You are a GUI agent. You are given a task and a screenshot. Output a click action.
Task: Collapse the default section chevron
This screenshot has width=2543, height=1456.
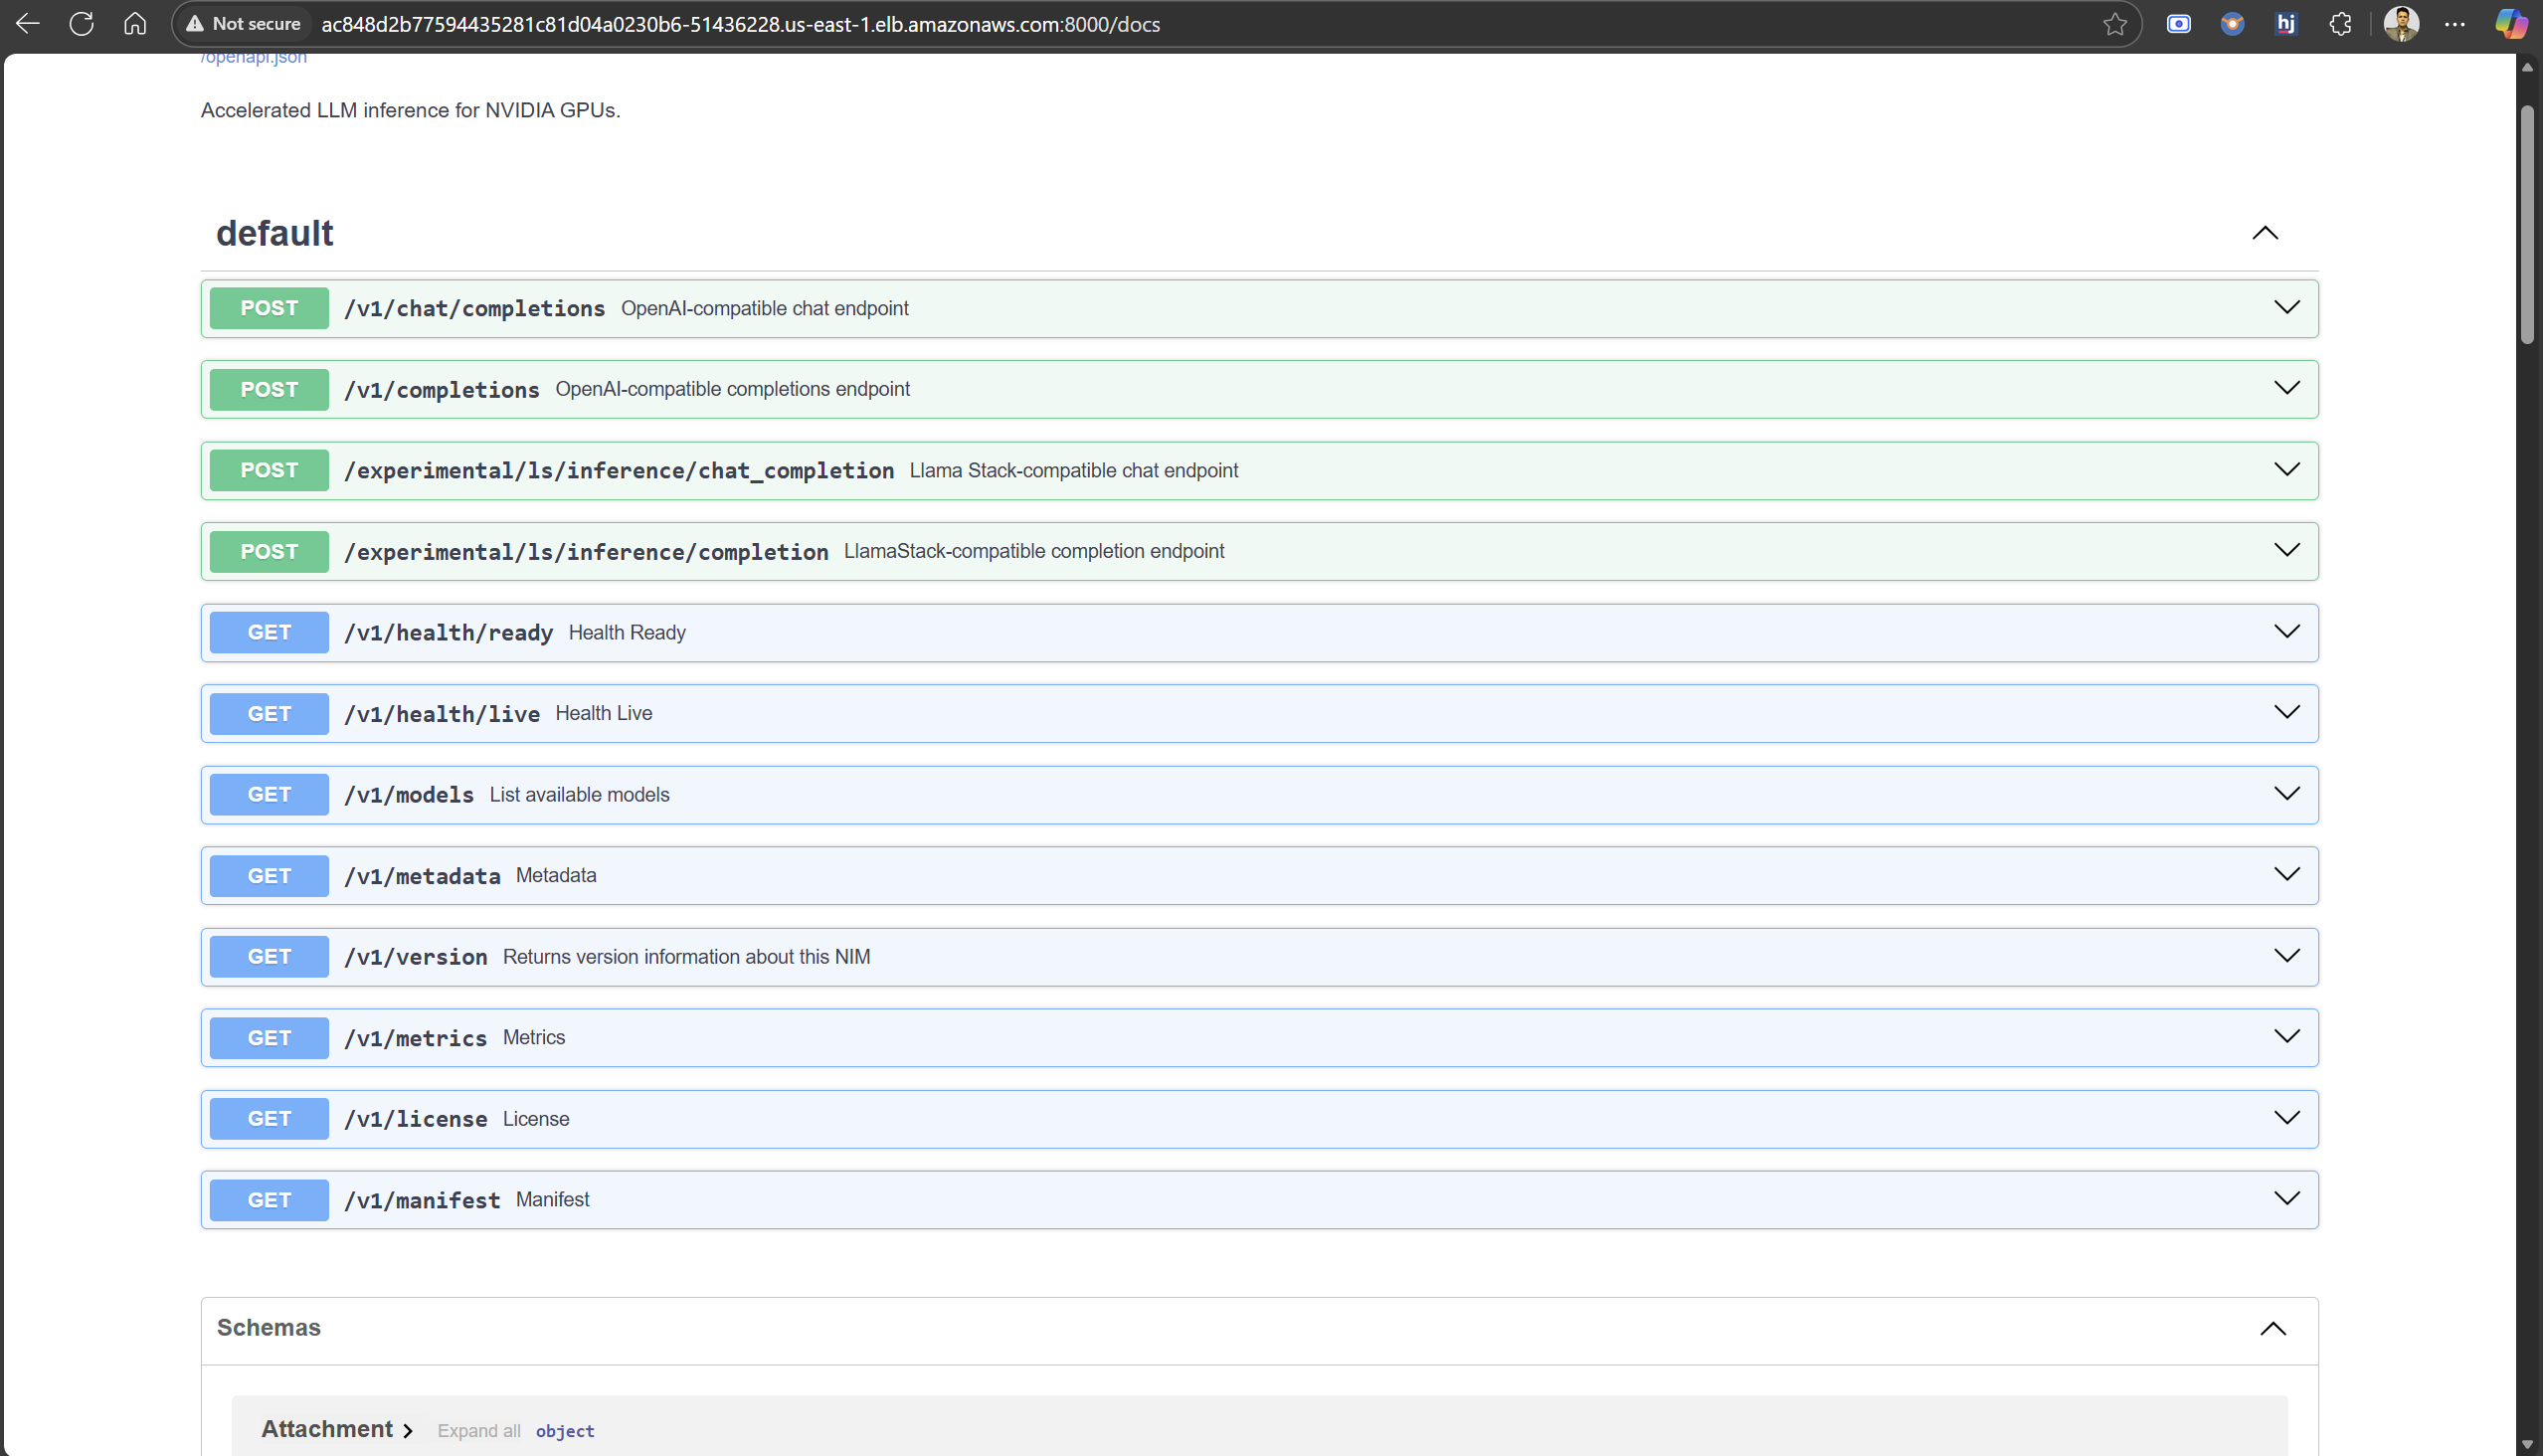pos(2264,233)
